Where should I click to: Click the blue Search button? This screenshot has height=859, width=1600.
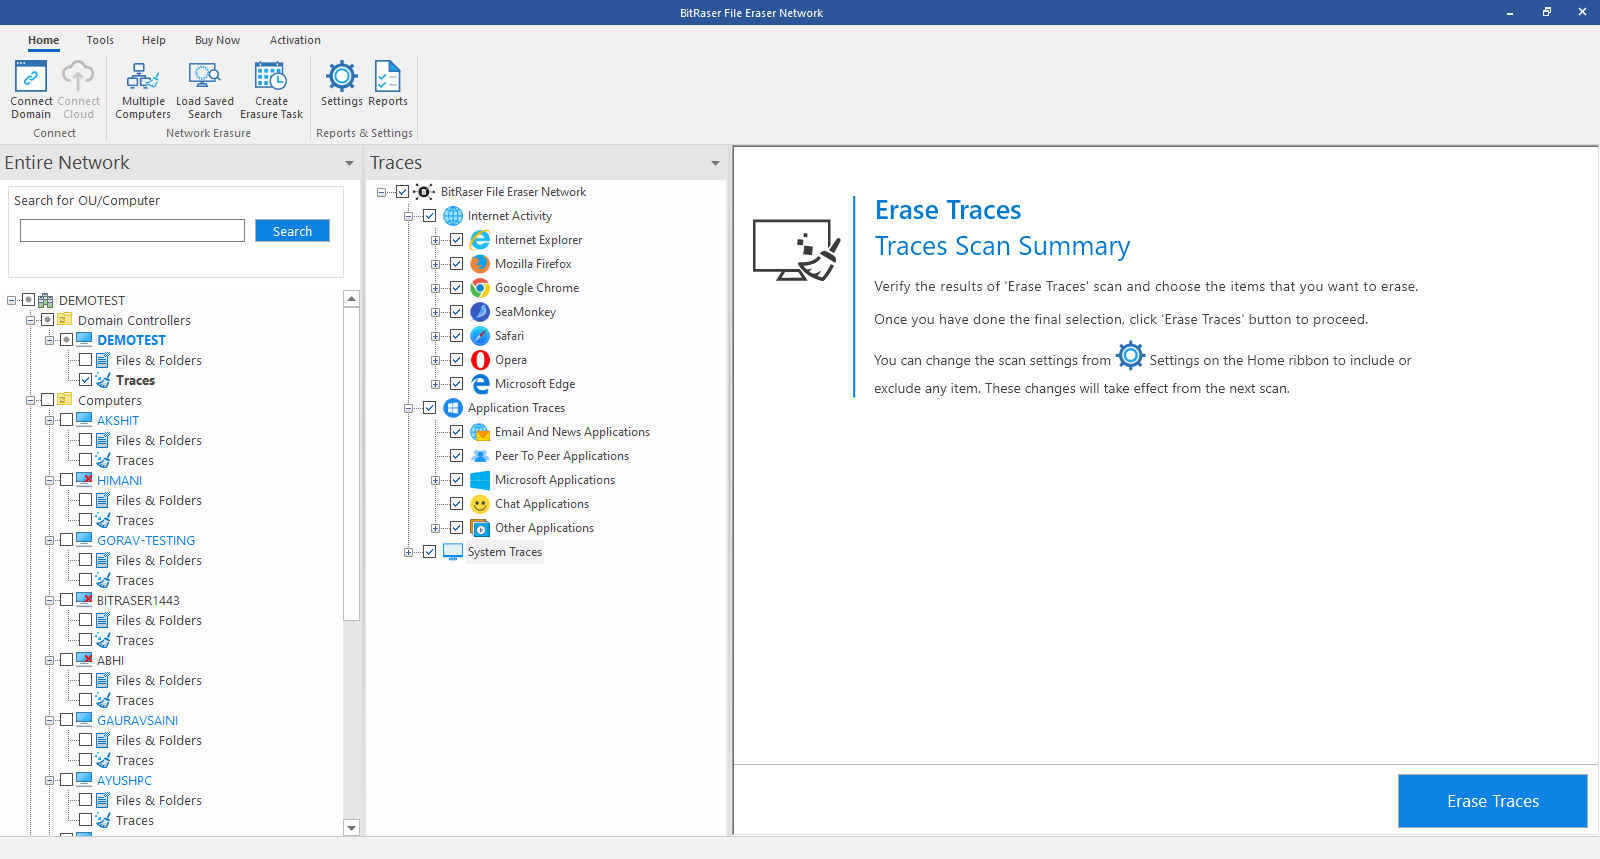(x=292, y=231)
